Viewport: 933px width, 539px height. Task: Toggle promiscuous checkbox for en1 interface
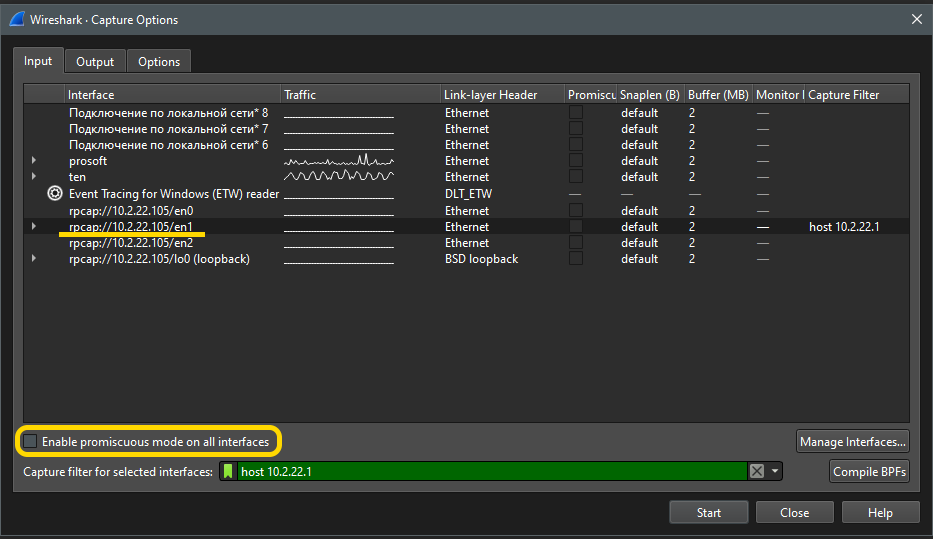[575, 227]
